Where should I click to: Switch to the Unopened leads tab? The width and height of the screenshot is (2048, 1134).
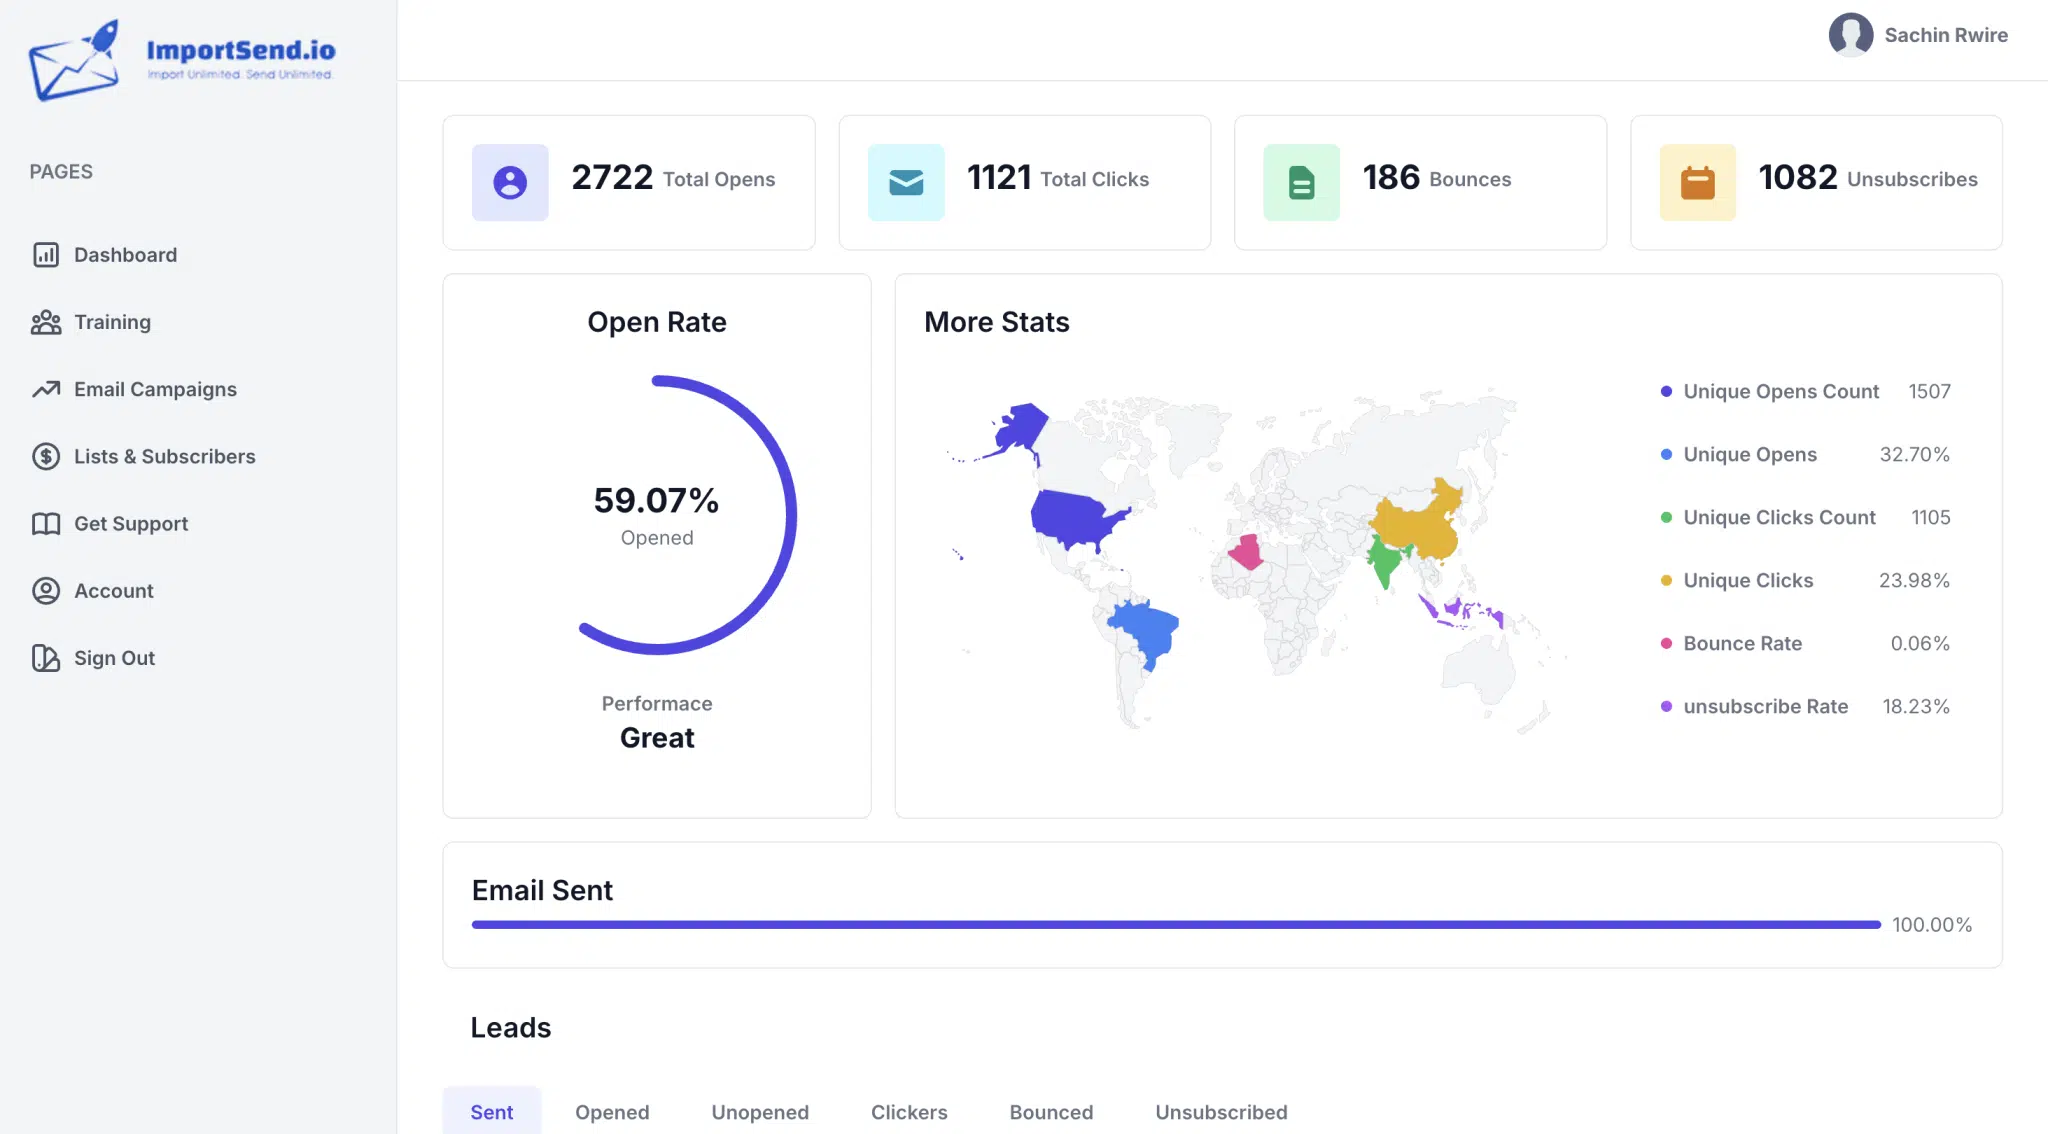[760, 1112]
